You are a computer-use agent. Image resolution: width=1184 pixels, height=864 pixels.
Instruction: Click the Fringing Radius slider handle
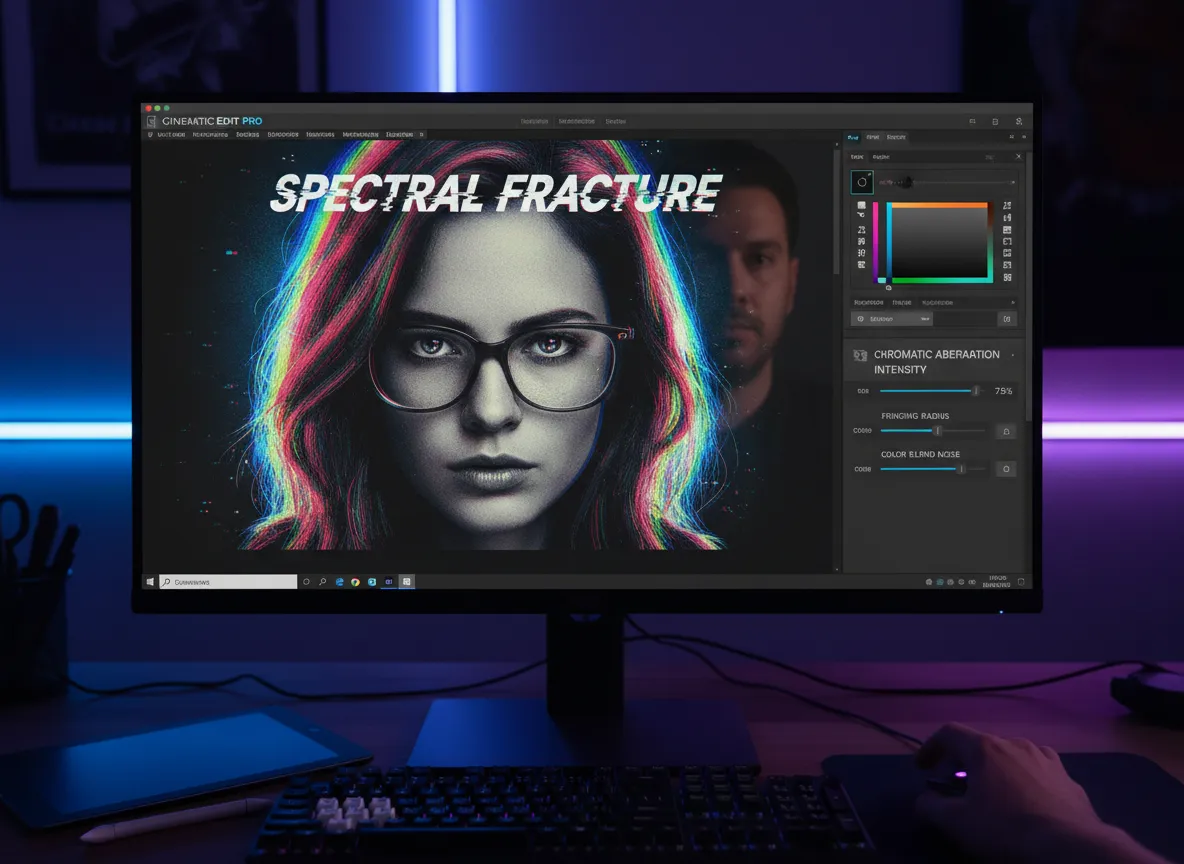point(937,431)
